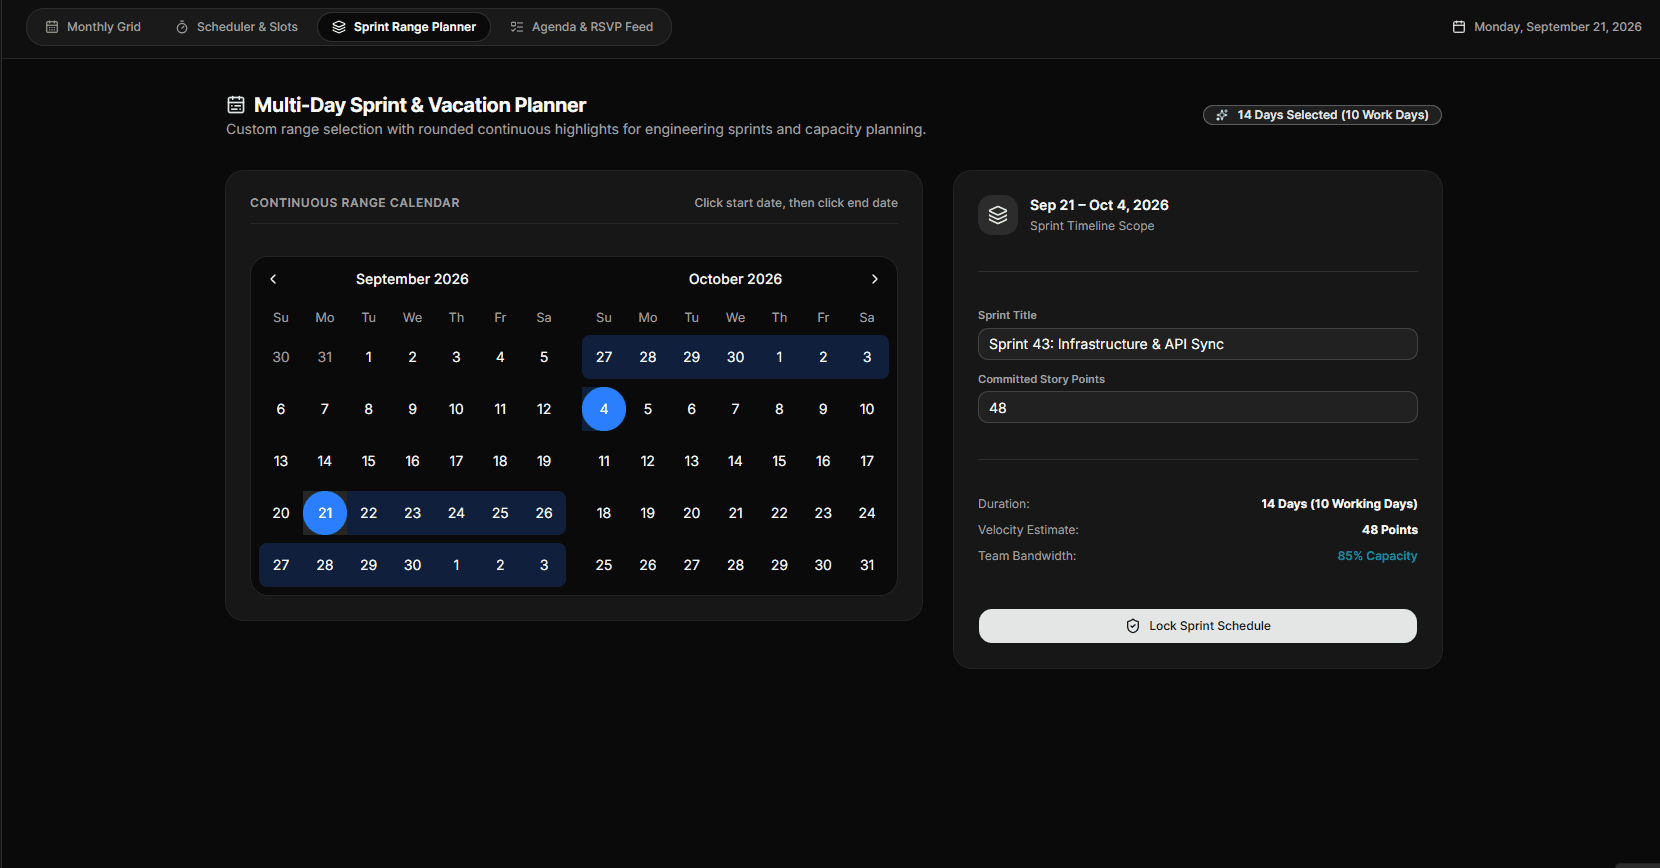Choose October 9 in the calendar
The width and height of the screenshot is (1660, 868).
pos(823,409)
